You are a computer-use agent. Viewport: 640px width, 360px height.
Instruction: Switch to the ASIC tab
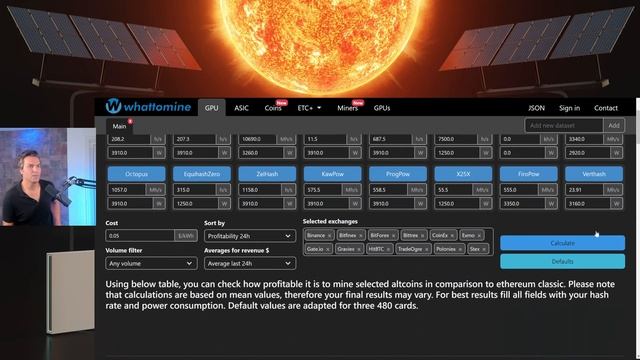click(x=241, y=108)
